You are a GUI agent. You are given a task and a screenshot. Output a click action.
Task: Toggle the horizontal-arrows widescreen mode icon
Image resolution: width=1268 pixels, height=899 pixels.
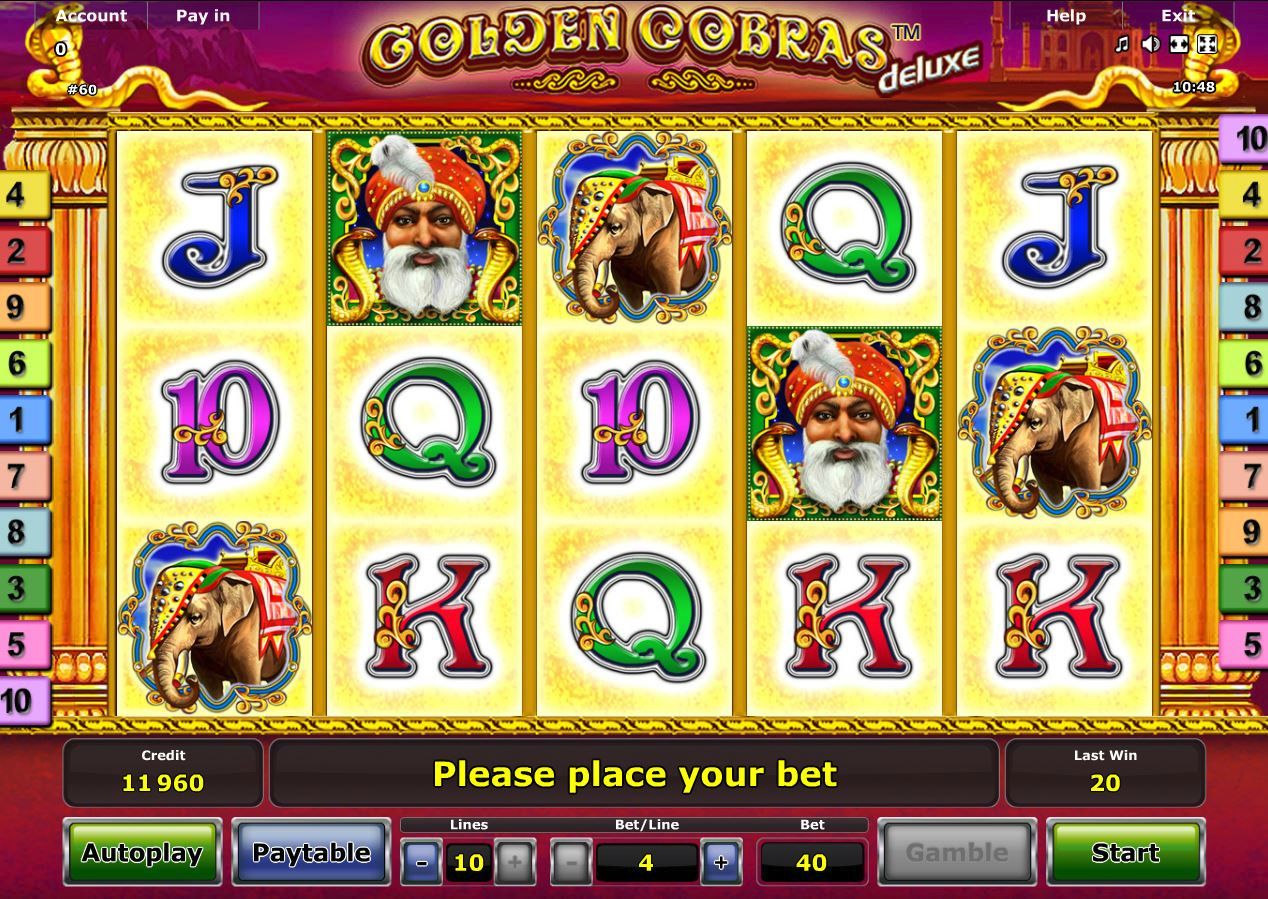pos(1179,44)
